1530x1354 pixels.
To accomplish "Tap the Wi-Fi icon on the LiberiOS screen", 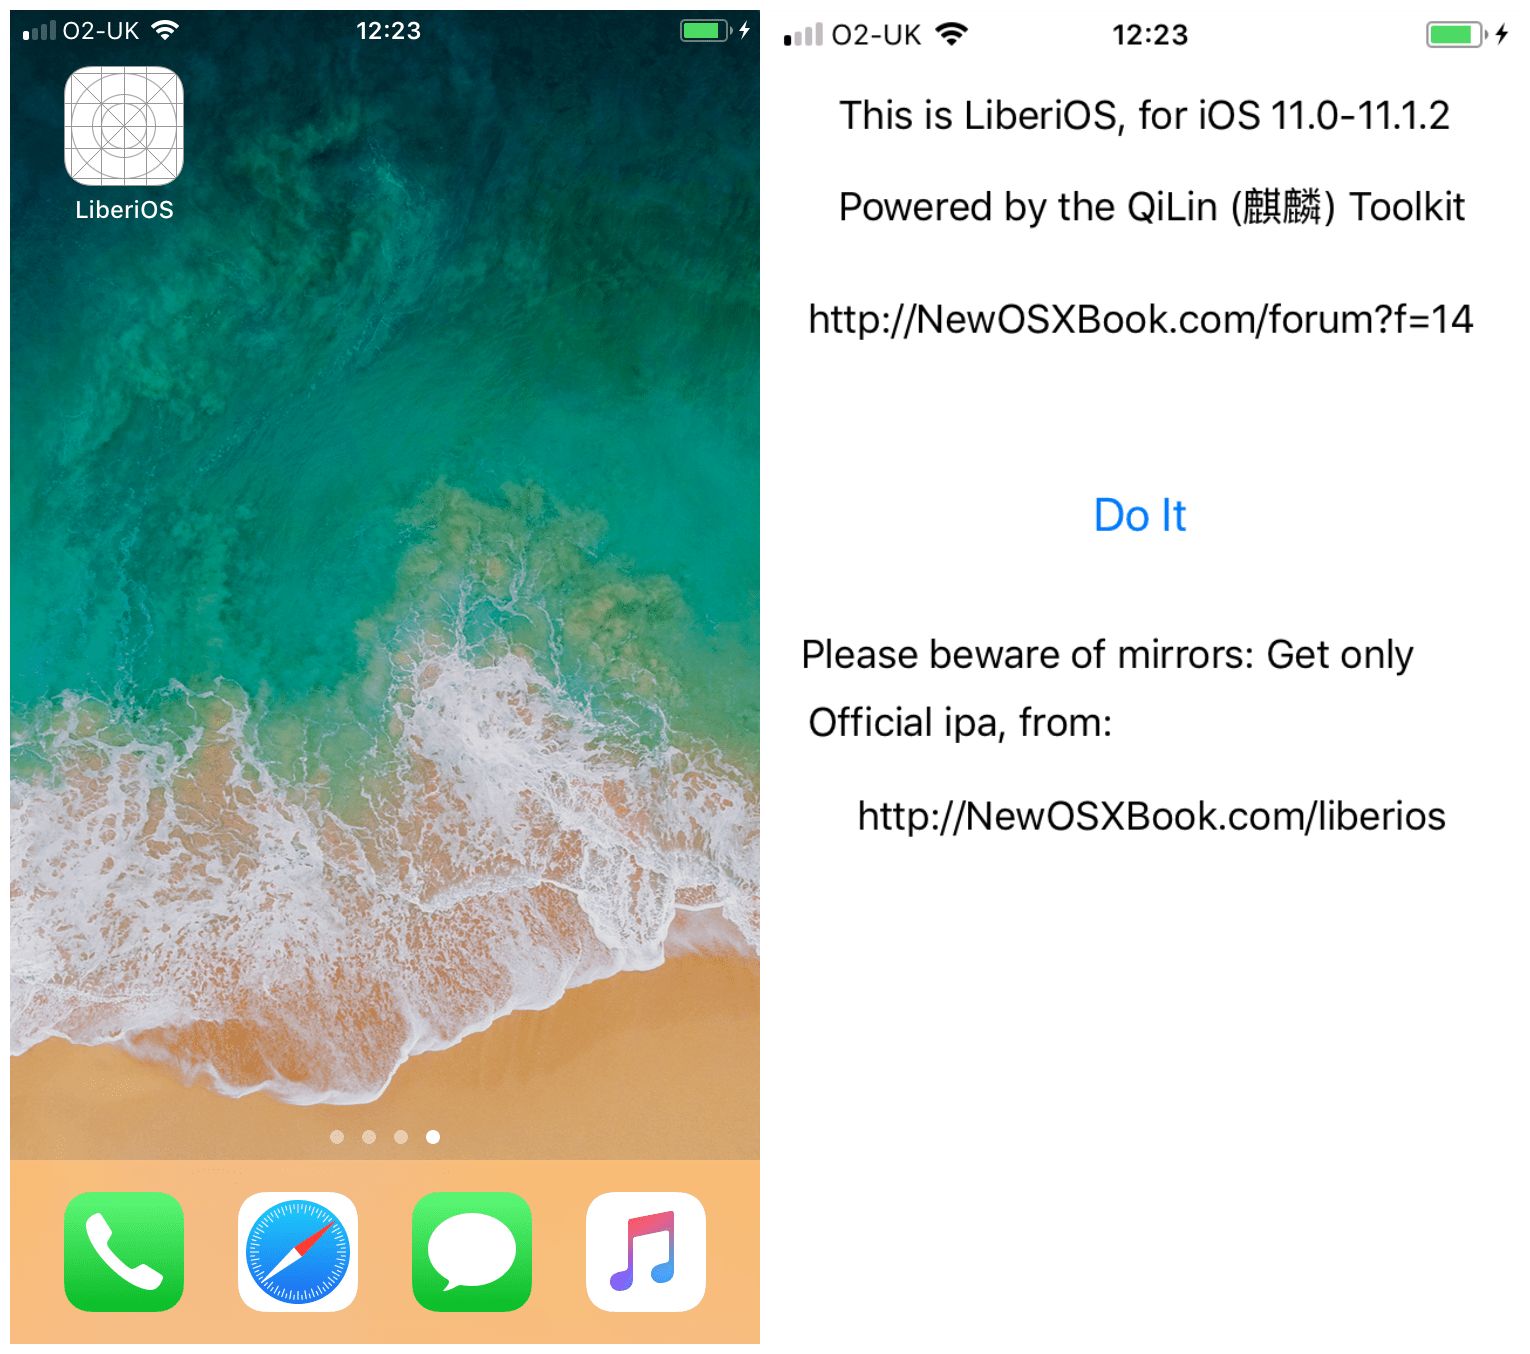I will [952, 35].
